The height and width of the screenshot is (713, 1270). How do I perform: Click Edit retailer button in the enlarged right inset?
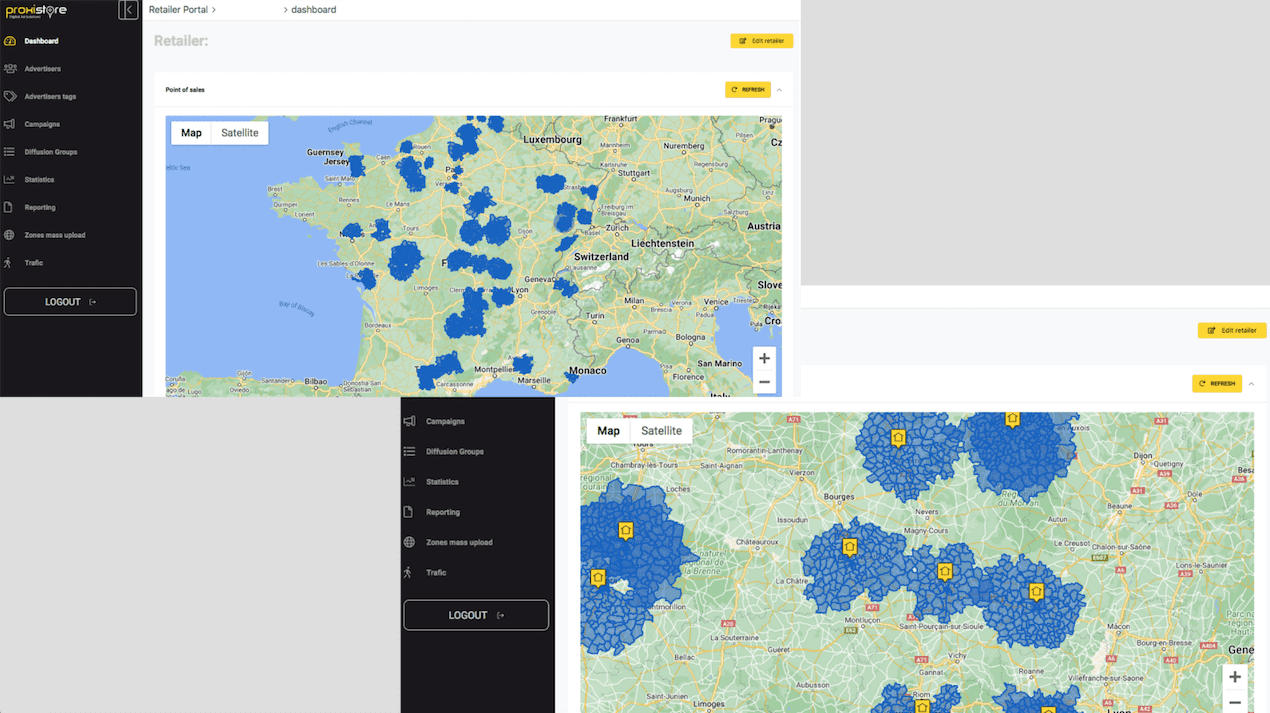pos(1232,330)
